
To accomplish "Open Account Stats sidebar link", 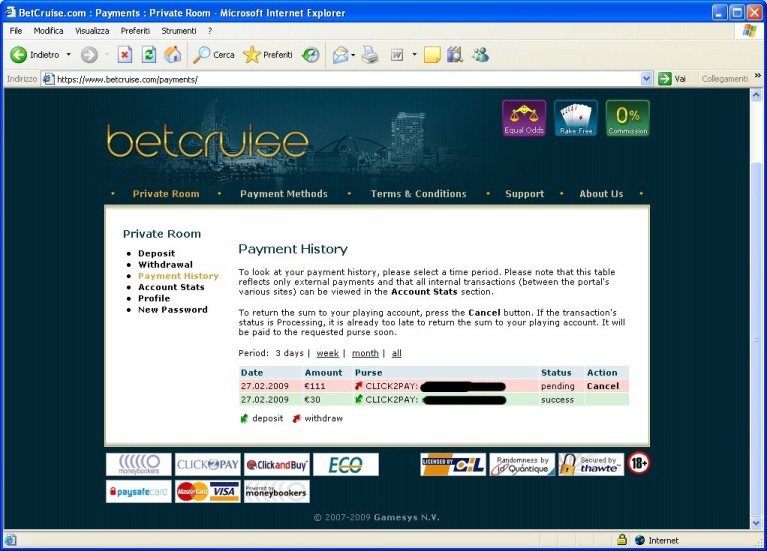I will tap(171, 287).
